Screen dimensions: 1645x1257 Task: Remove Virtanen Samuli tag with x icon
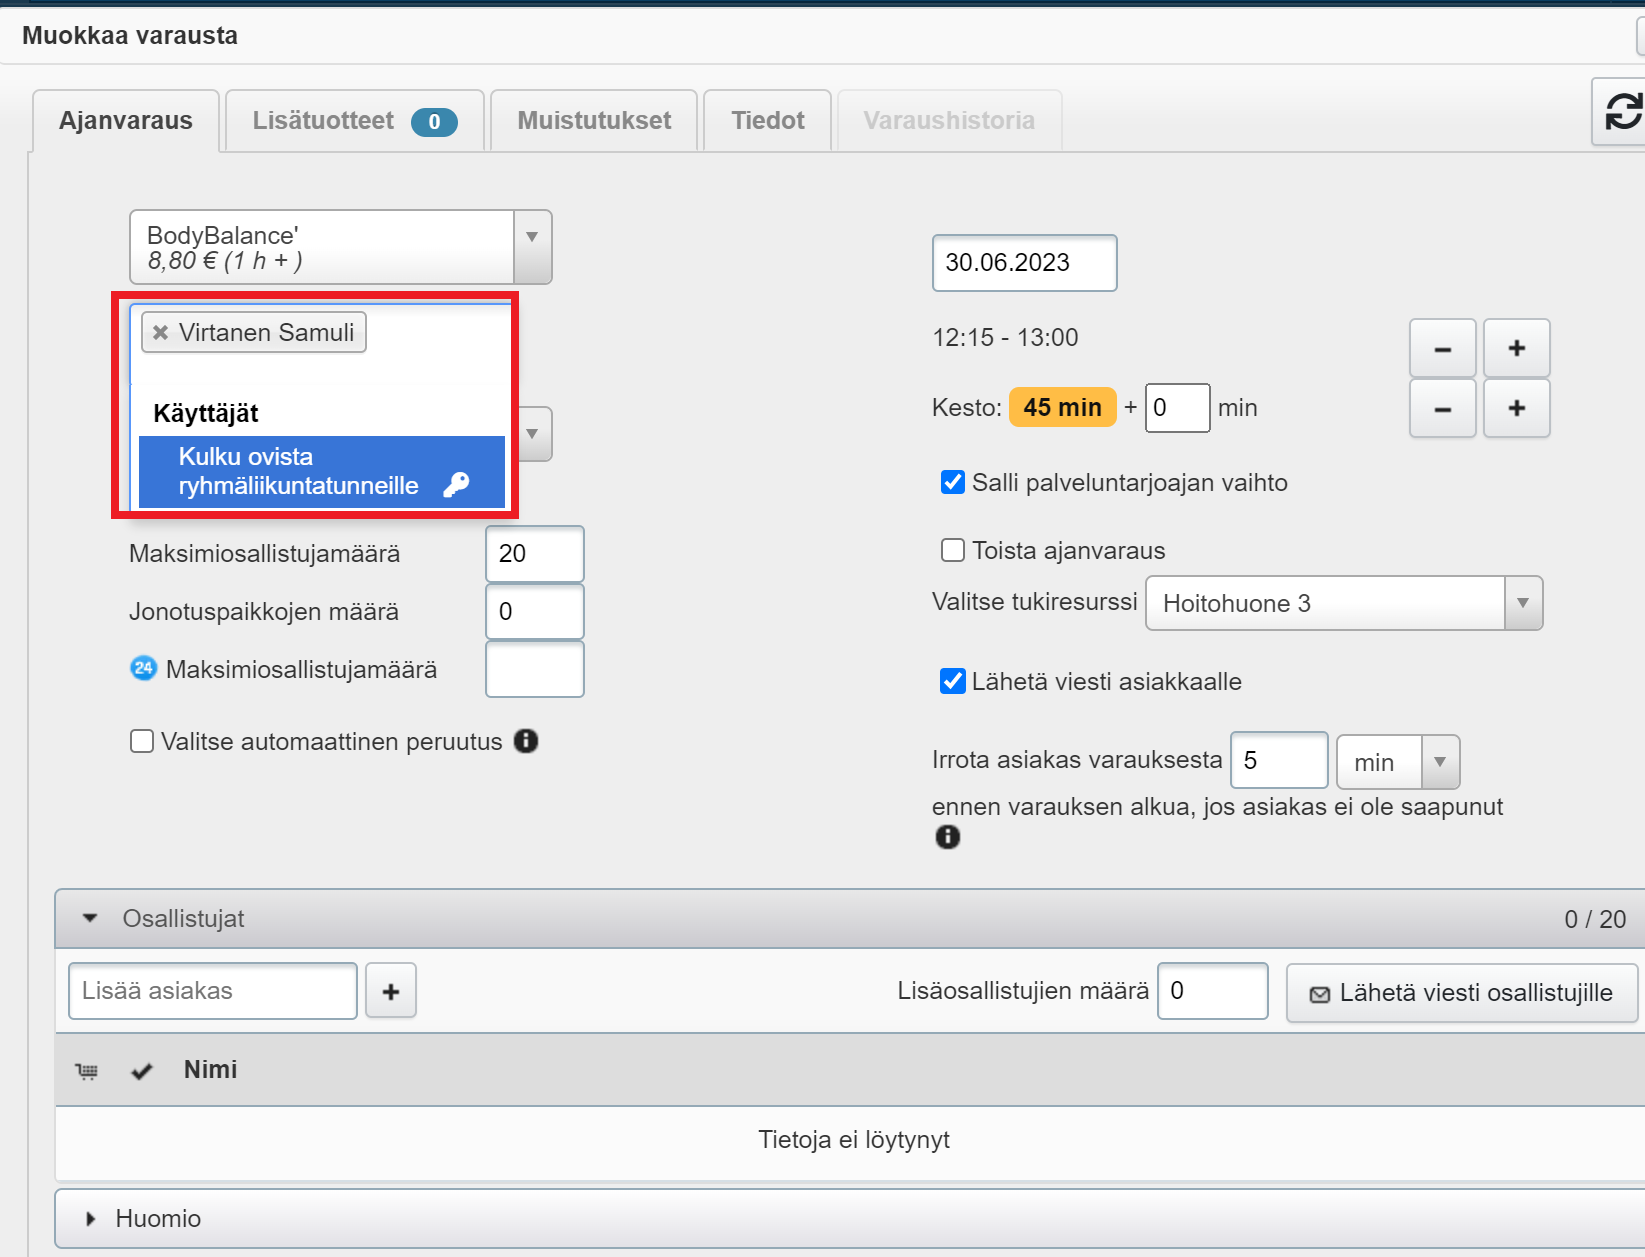160,333
